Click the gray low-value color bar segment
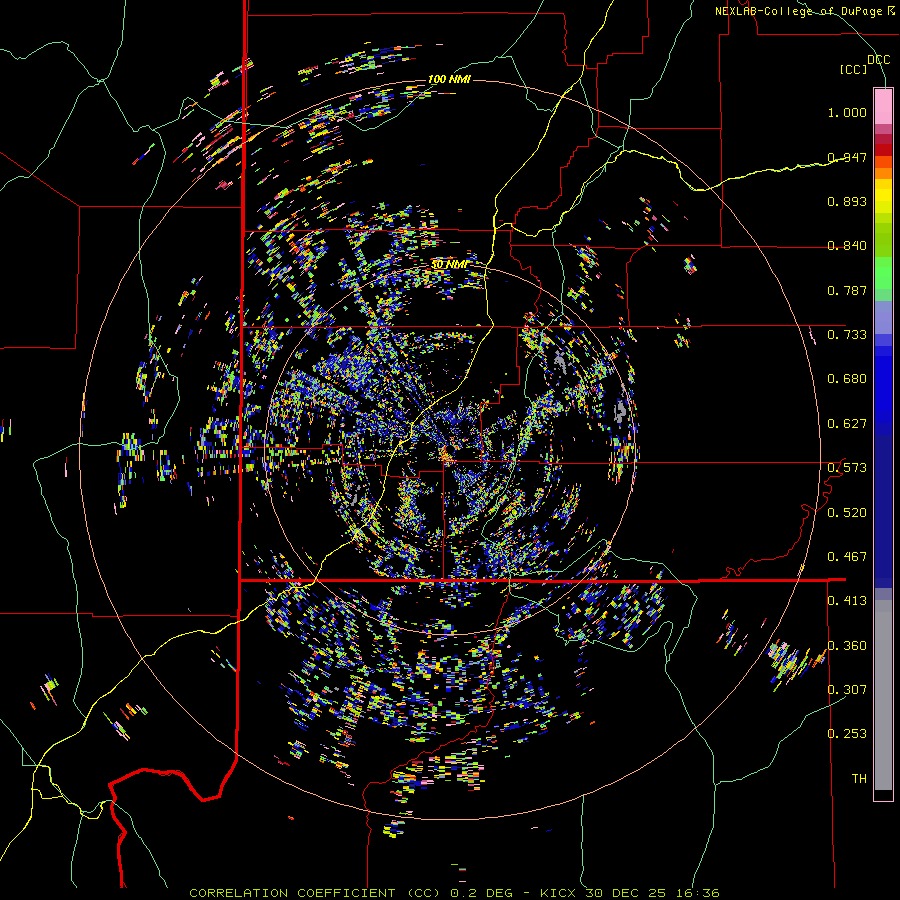The image size is (900, 900). pos(883,695)
